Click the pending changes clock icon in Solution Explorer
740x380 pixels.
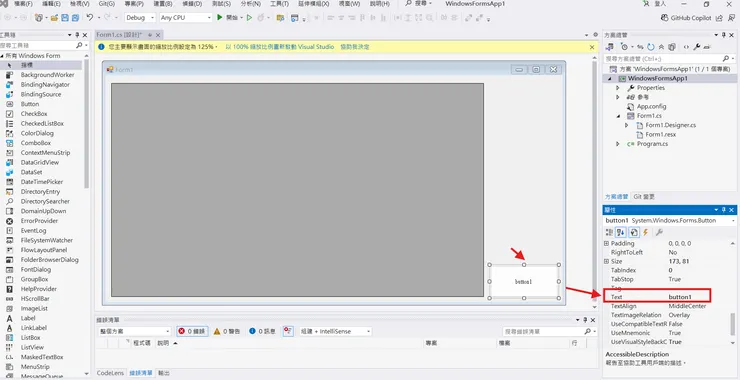(x=625, y=47)
